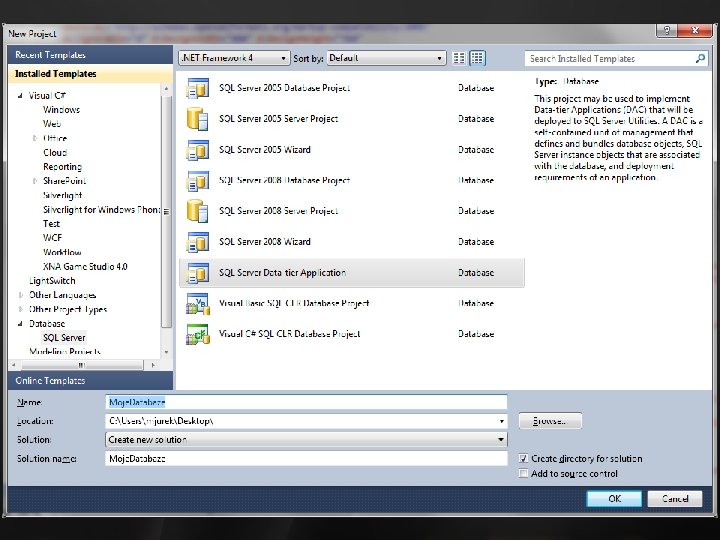Select 'SQL Server 2005 Database Project' template name

pos(284,88)
